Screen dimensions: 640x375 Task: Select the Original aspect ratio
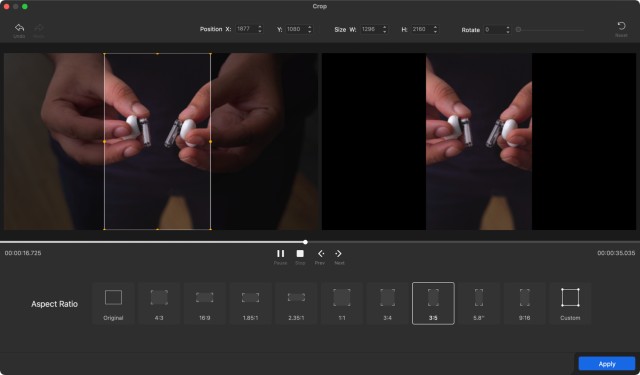pyautogui.click(x=113, y=303)
